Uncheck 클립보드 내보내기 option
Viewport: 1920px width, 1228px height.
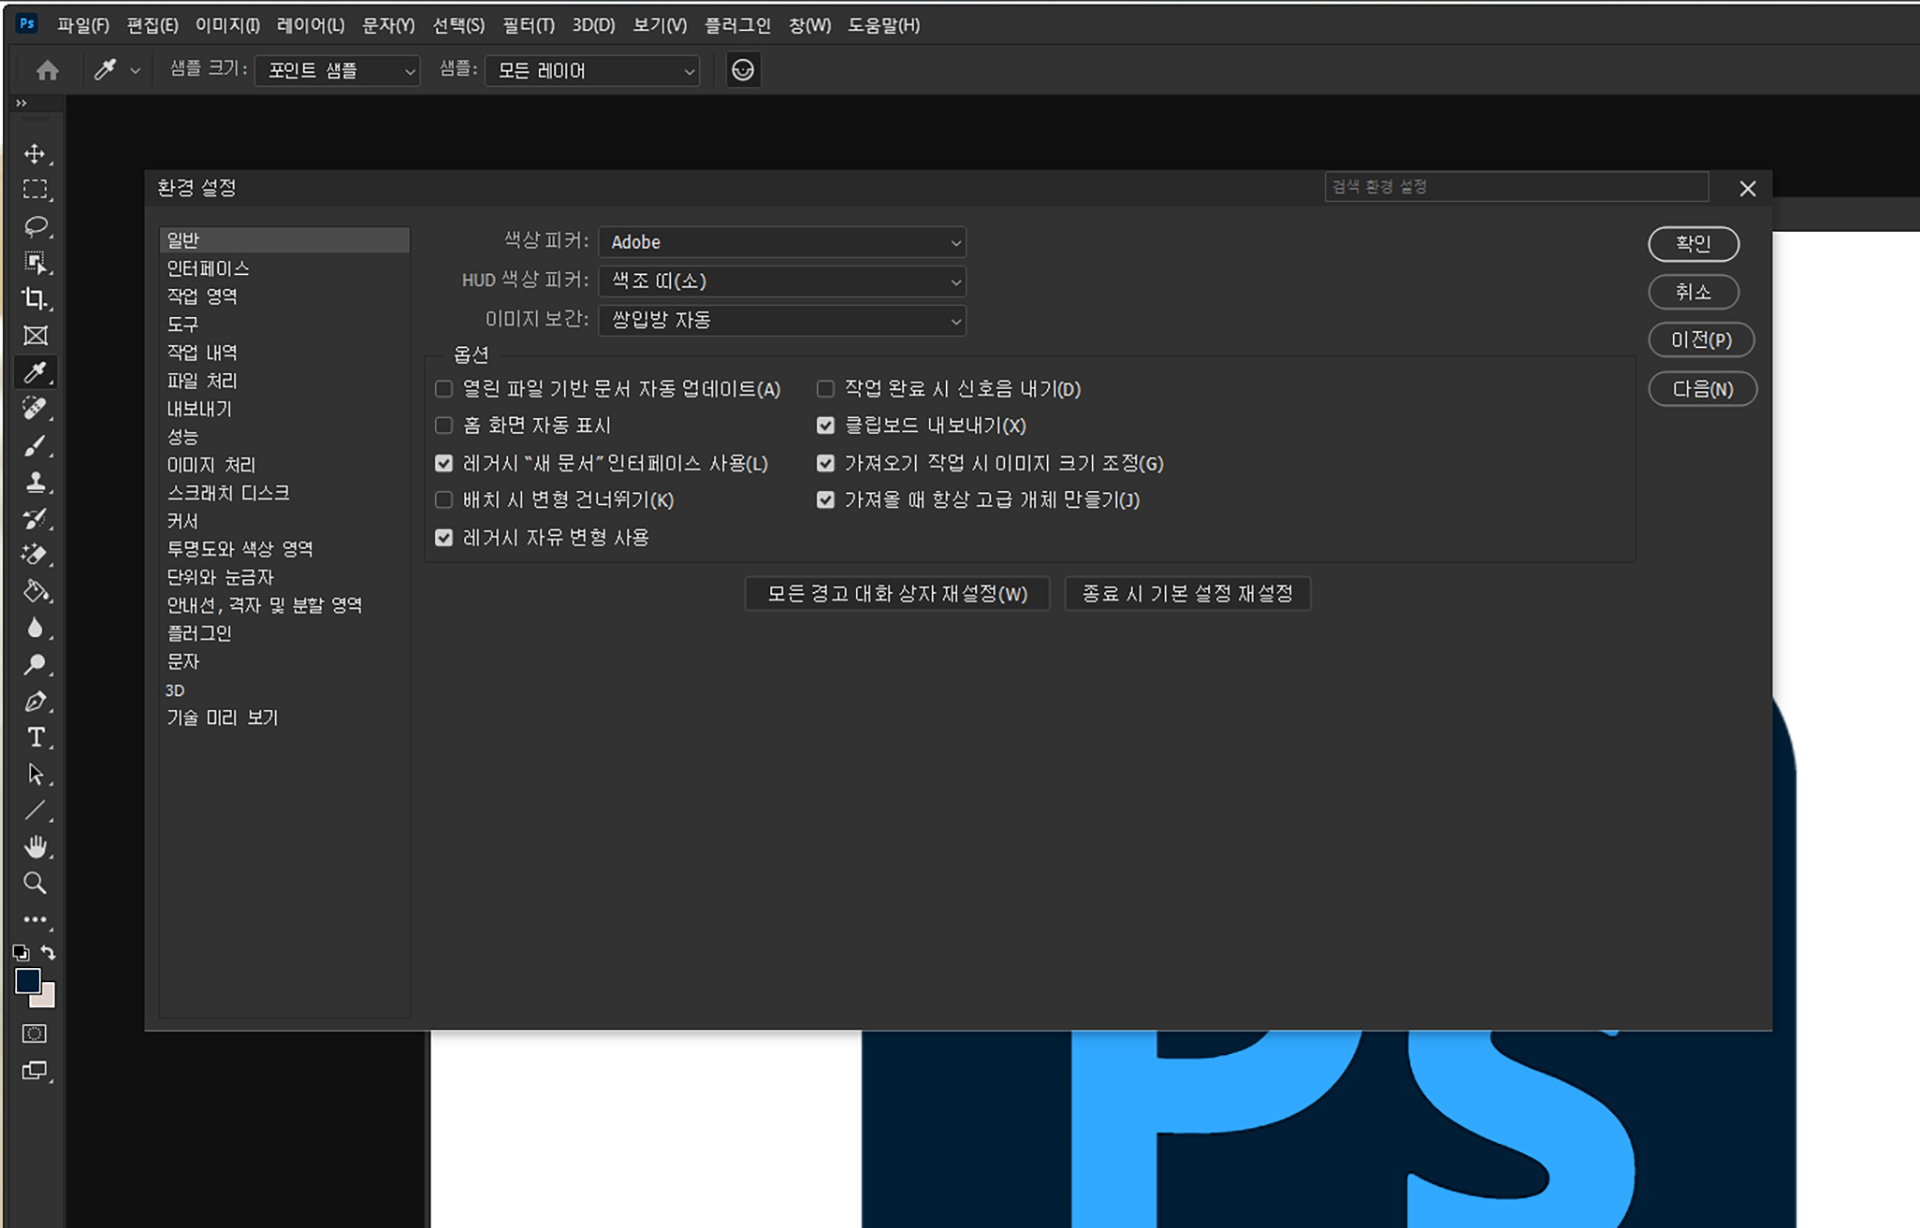pyautogui.click(x=825, y=426)
